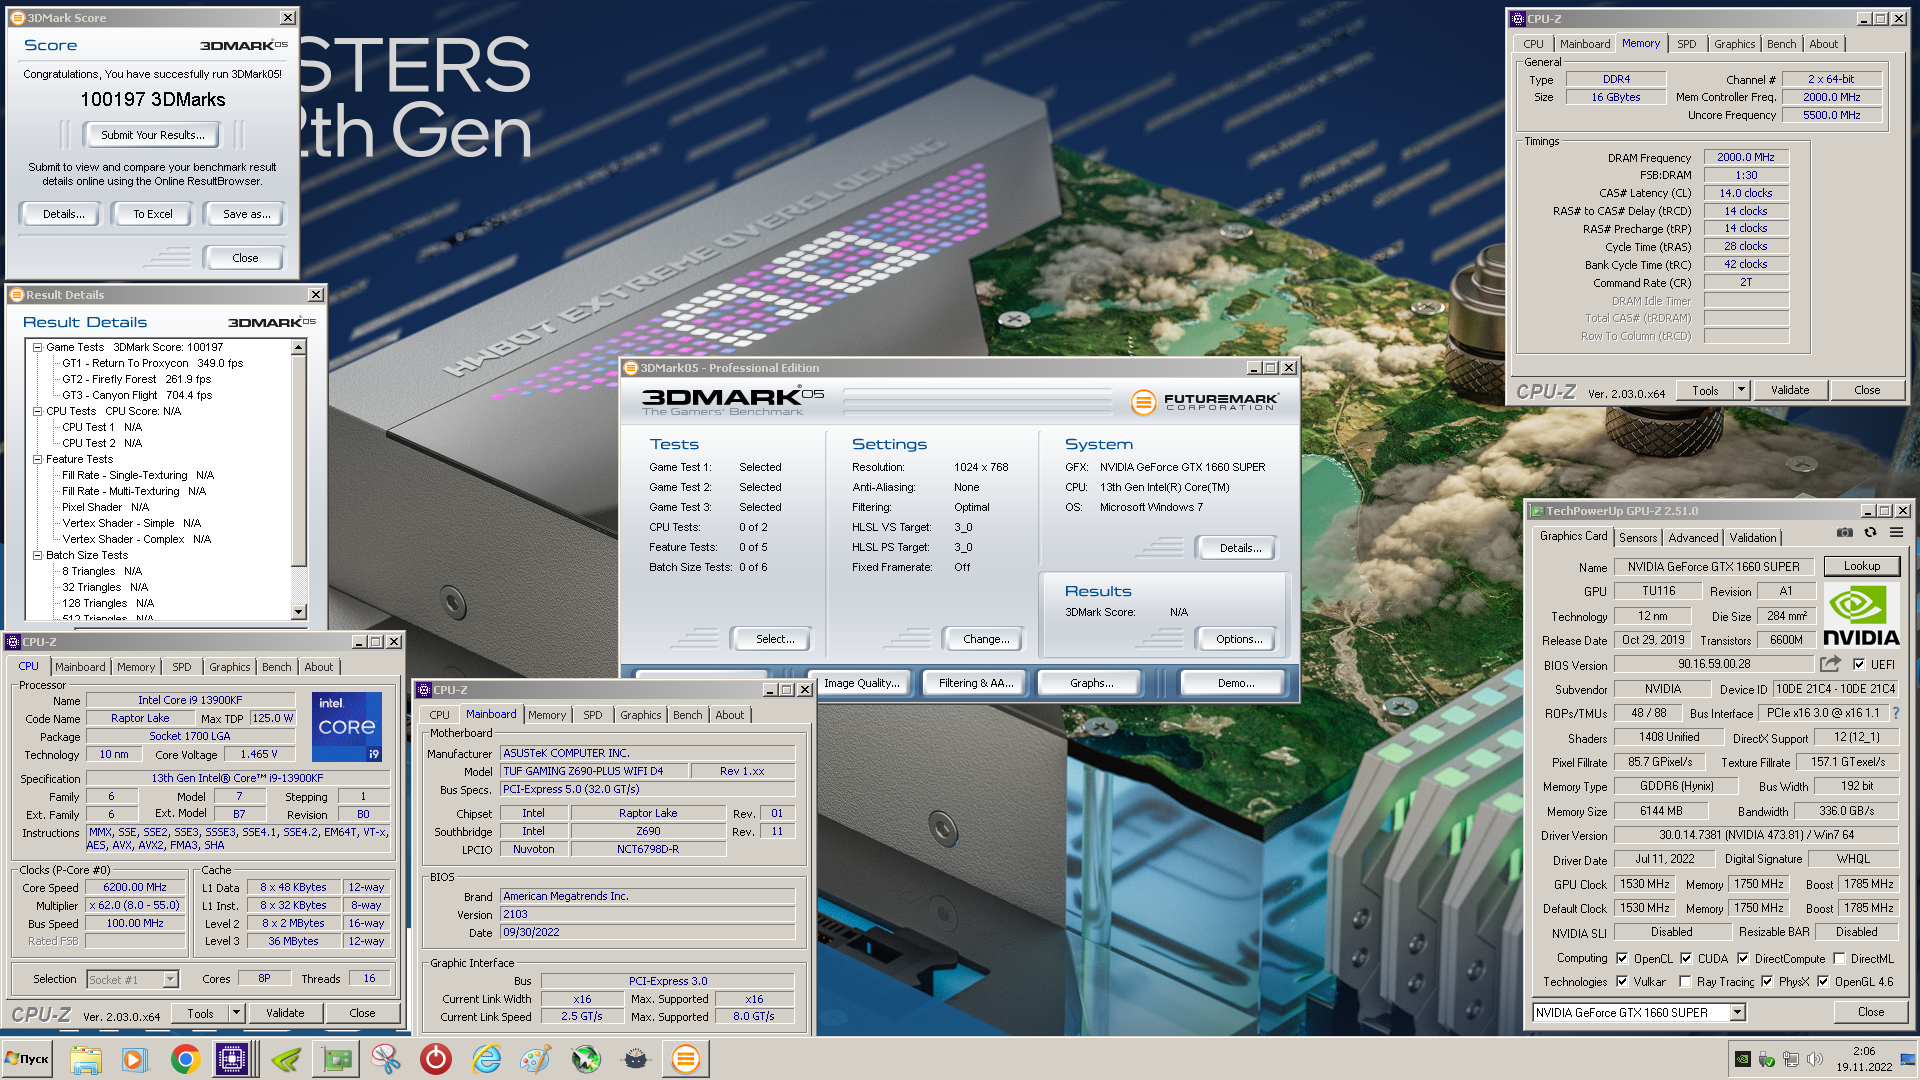The height and width of the screenshot is (1080, 1920).
Task: Take GPU-Z screenshot with camera icon
Action: 1845,533
